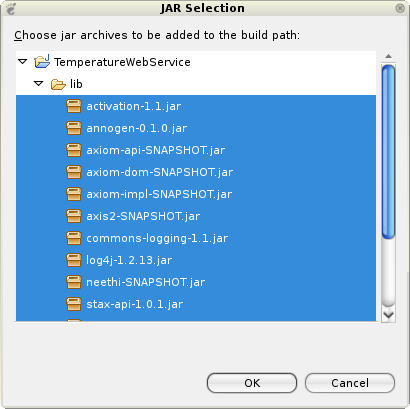This screenshot has height=409, width=410.
Task: Click the scrollbar down arrow
Action: click(x=388, y=315)
